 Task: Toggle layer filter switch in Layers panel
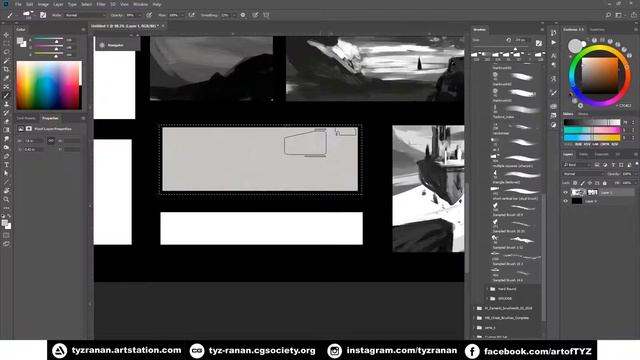pyautogui.click(x=636, y=164)
